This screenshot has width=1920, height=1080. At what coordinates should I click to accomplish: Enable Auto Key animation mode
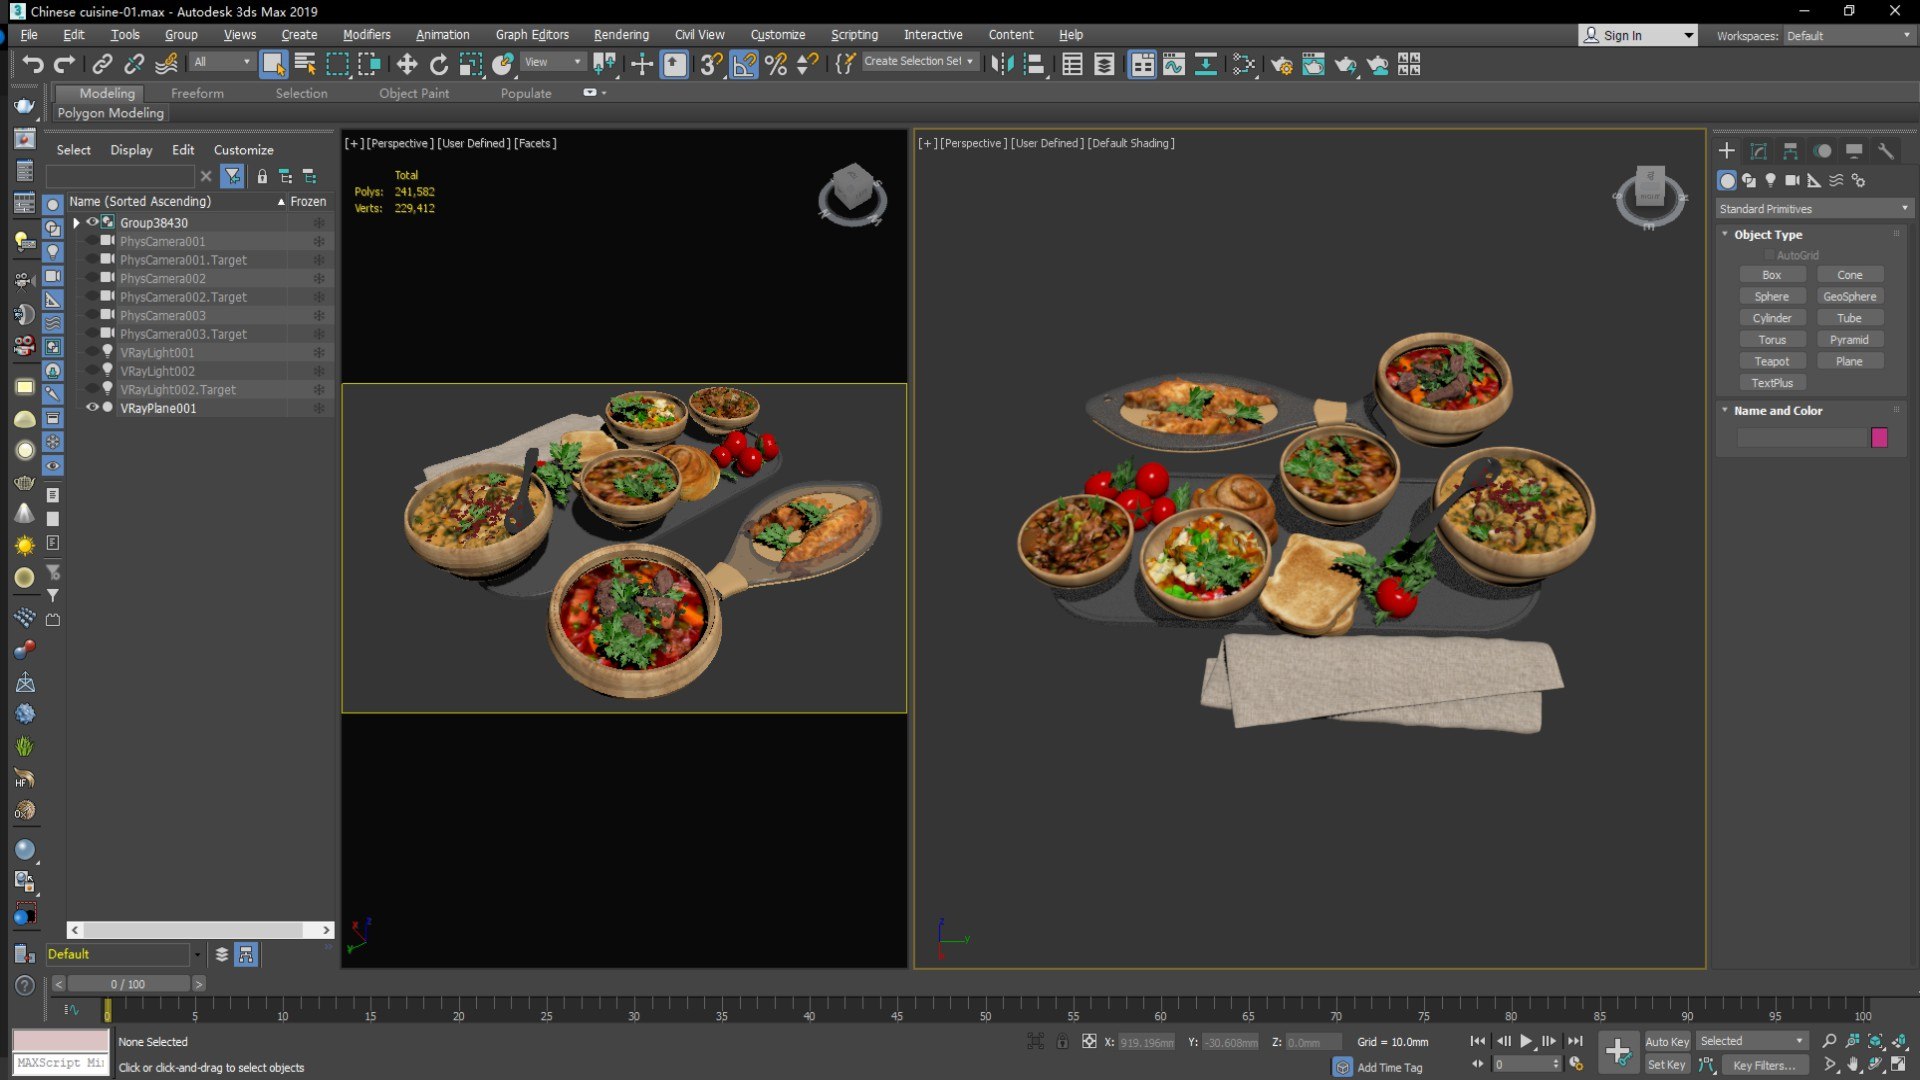coord(1666,1041)
